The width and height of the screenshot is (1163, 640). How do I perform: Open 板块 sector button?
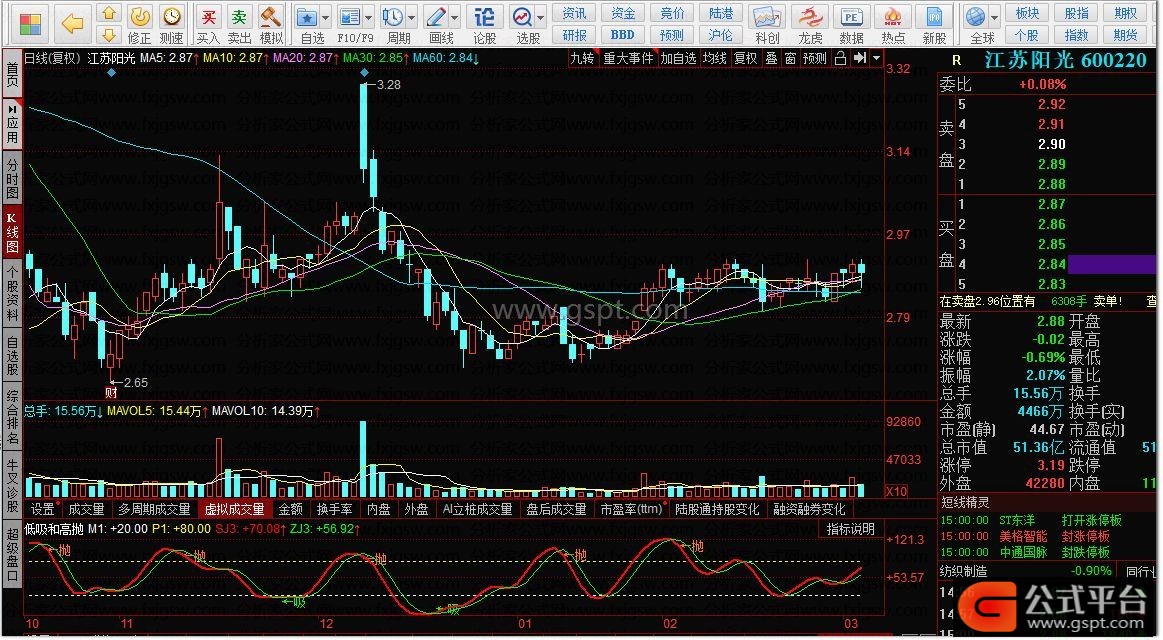pyautogui.click(x=1027, y=13)
